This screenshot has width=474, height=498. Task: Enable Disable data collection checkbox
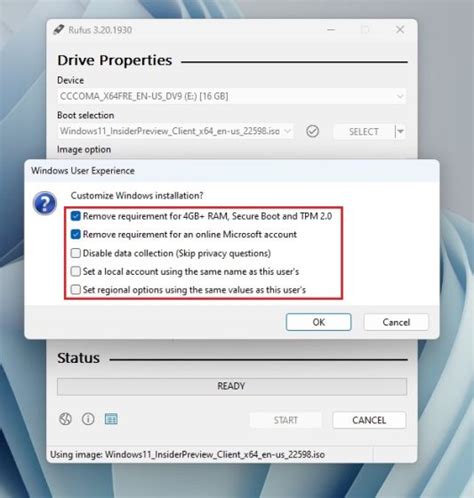(x=76, y=253)
